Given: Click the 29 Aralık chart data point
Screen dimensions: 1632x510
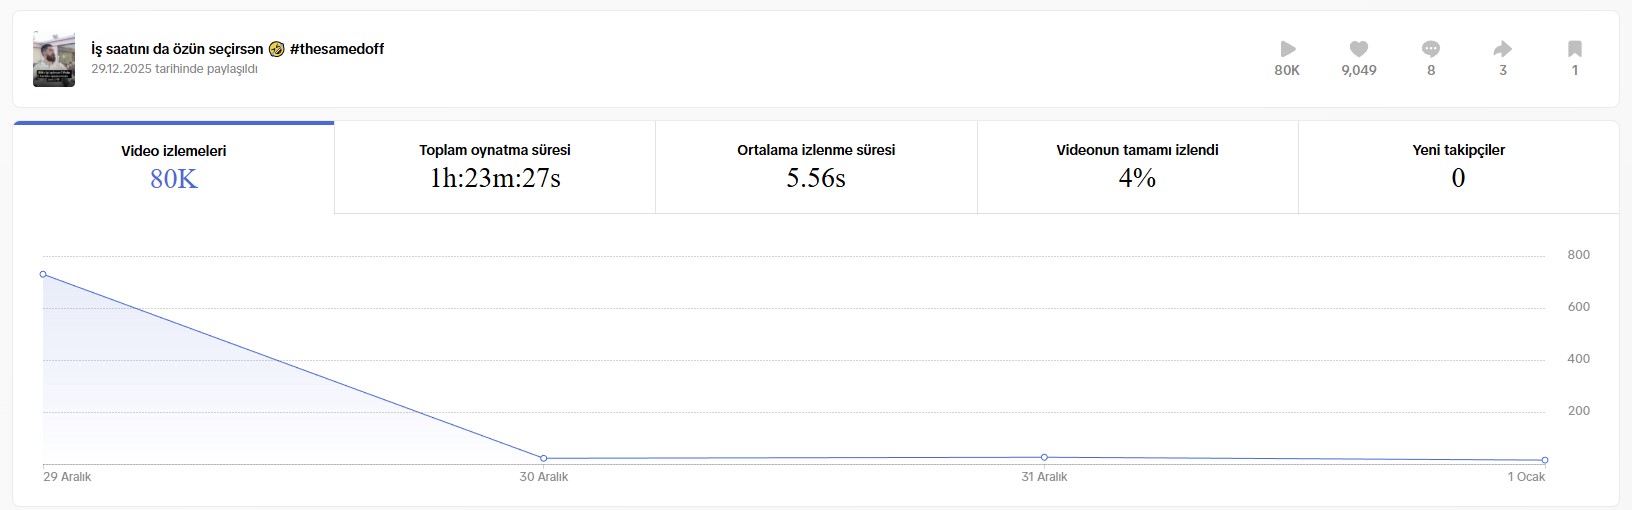Looking at the screenshot, I should tap(43, 274).
